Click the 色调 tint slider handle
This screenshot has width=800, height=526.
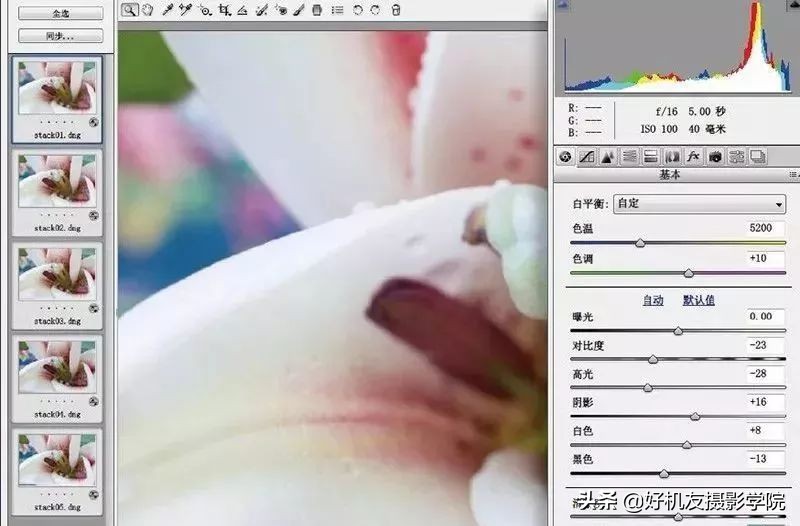pyautogui.click(x=689, y=273)
